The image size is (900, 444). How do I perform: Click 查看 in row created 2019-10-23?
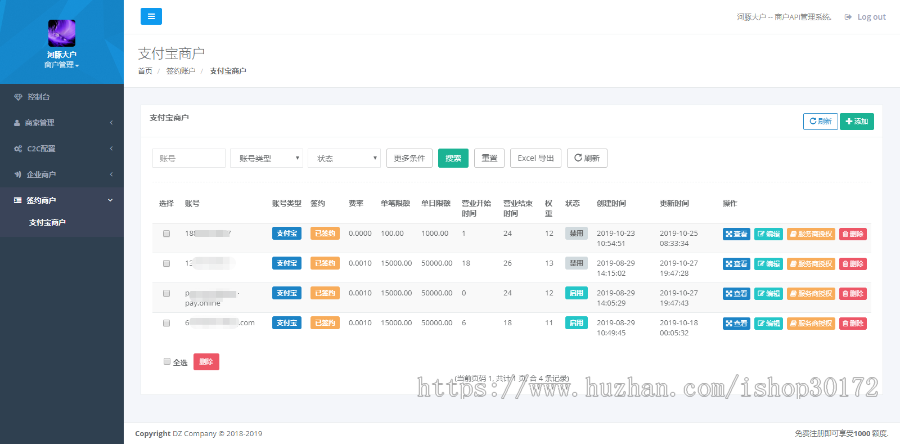click(x=736, y=234)
